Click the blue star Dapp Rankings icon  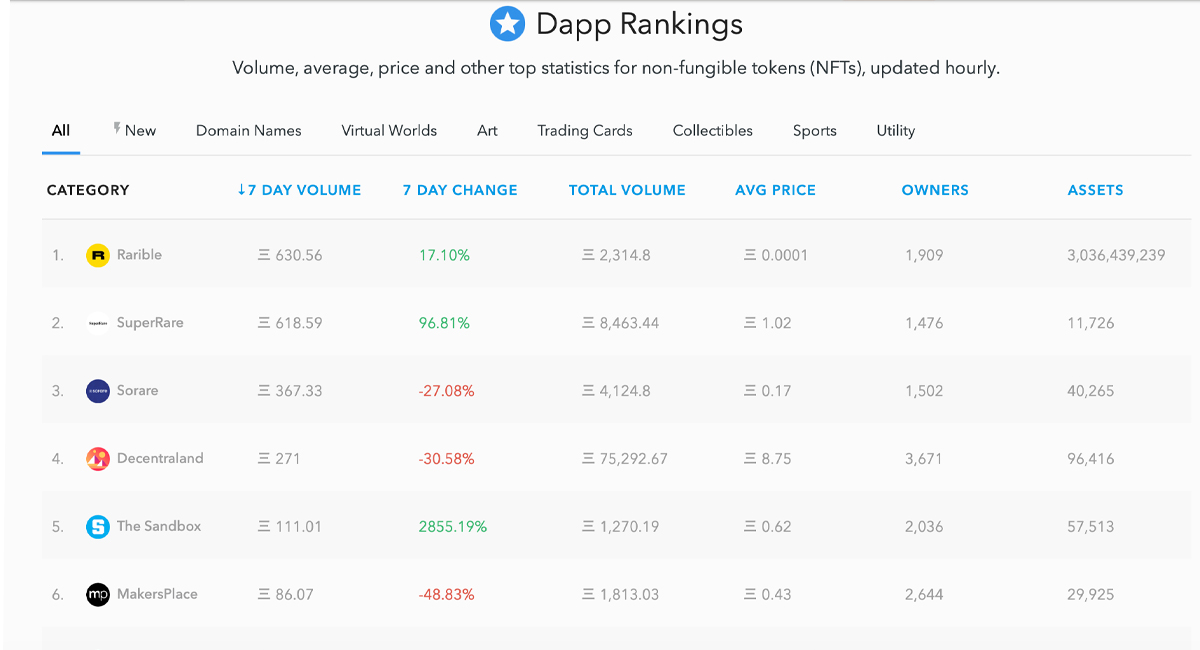[x=508, y=23]
